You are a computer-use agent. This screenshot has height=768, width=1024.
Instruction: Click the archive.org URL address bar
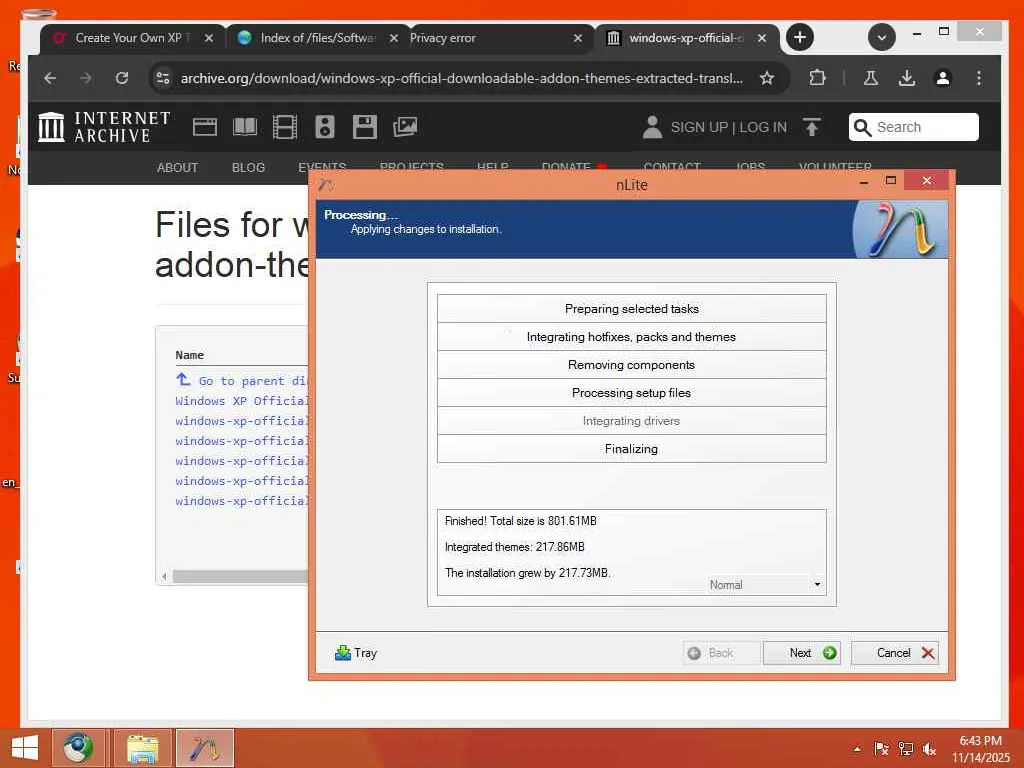pos(462,78)
